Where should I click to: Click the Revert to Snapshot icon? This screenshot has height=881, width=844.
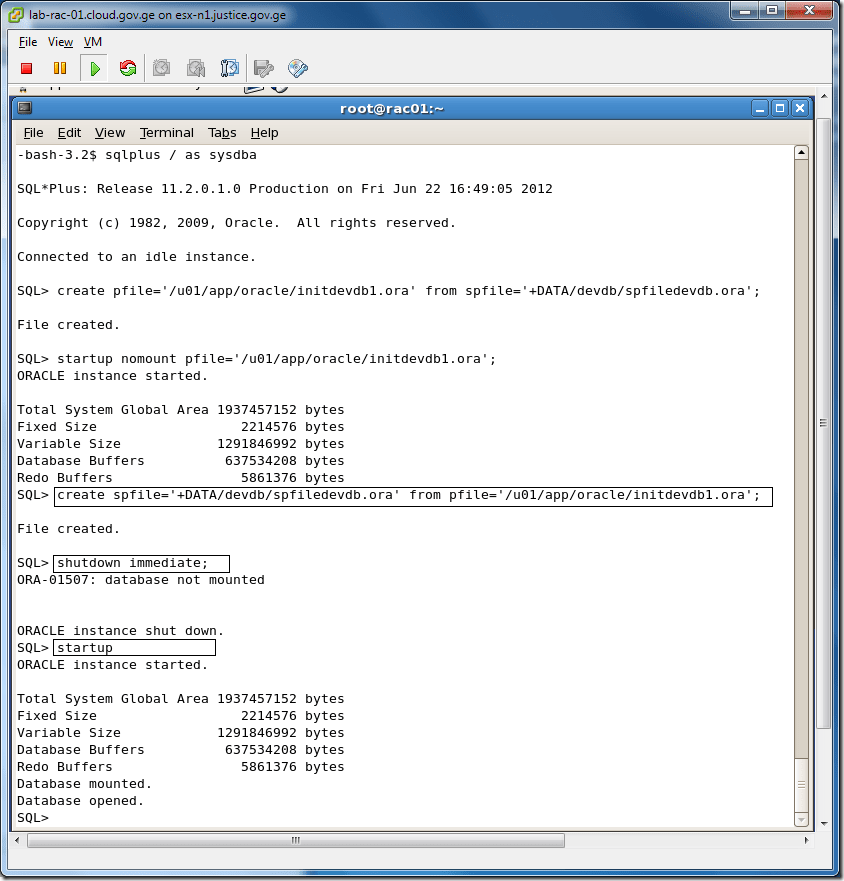[196, 68]
